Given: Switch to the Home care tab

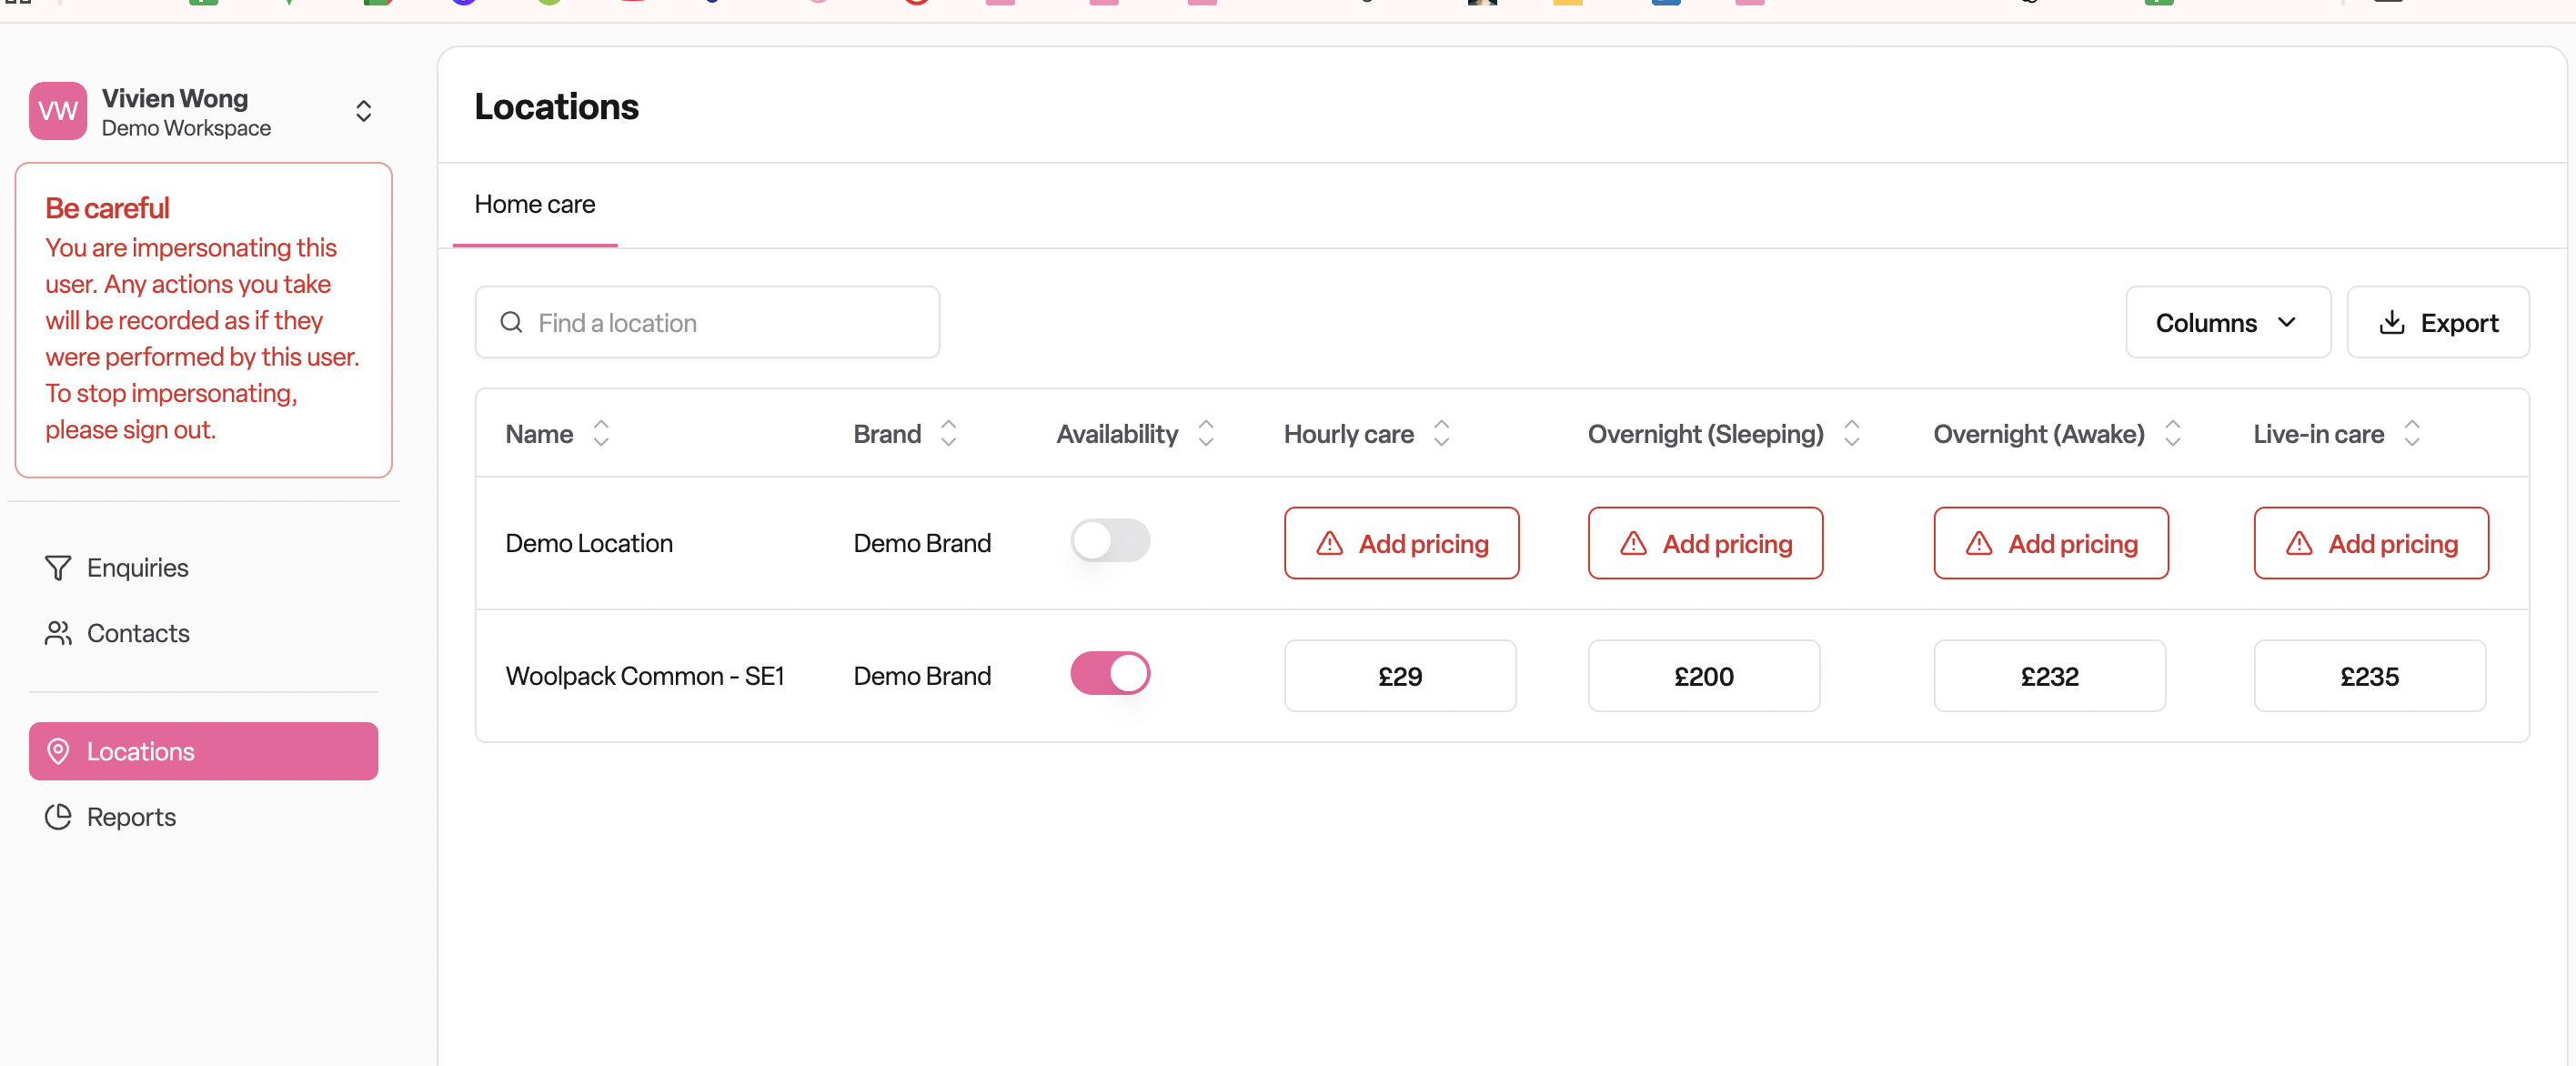Looking at the screenshot, I should point(535,205).
